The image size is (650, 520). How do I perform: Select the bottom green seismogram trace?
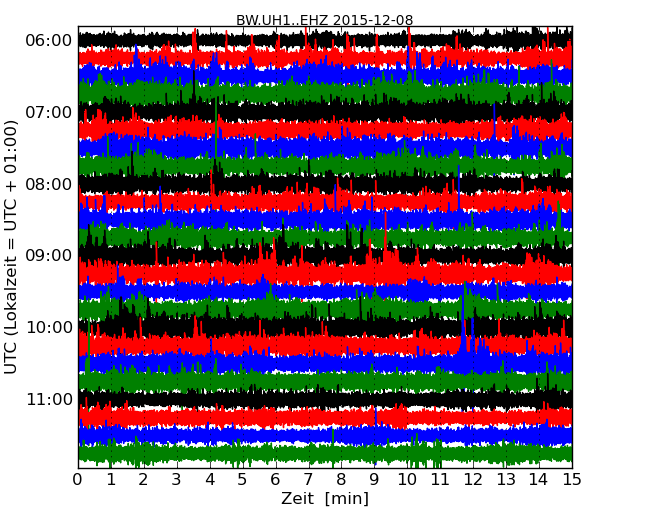click(x=325, y=453)
